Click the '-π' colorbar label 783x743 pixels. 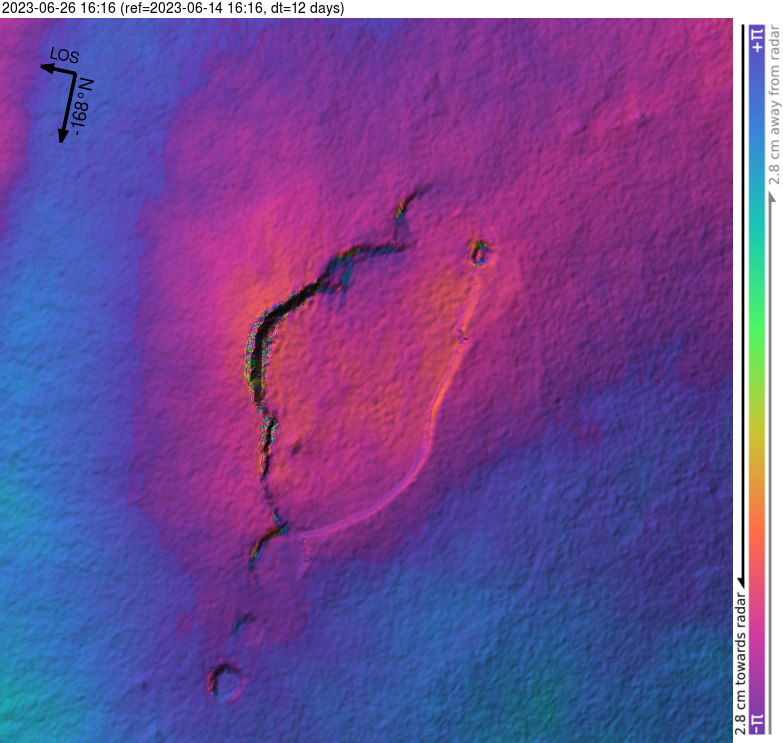pos(757,723)
